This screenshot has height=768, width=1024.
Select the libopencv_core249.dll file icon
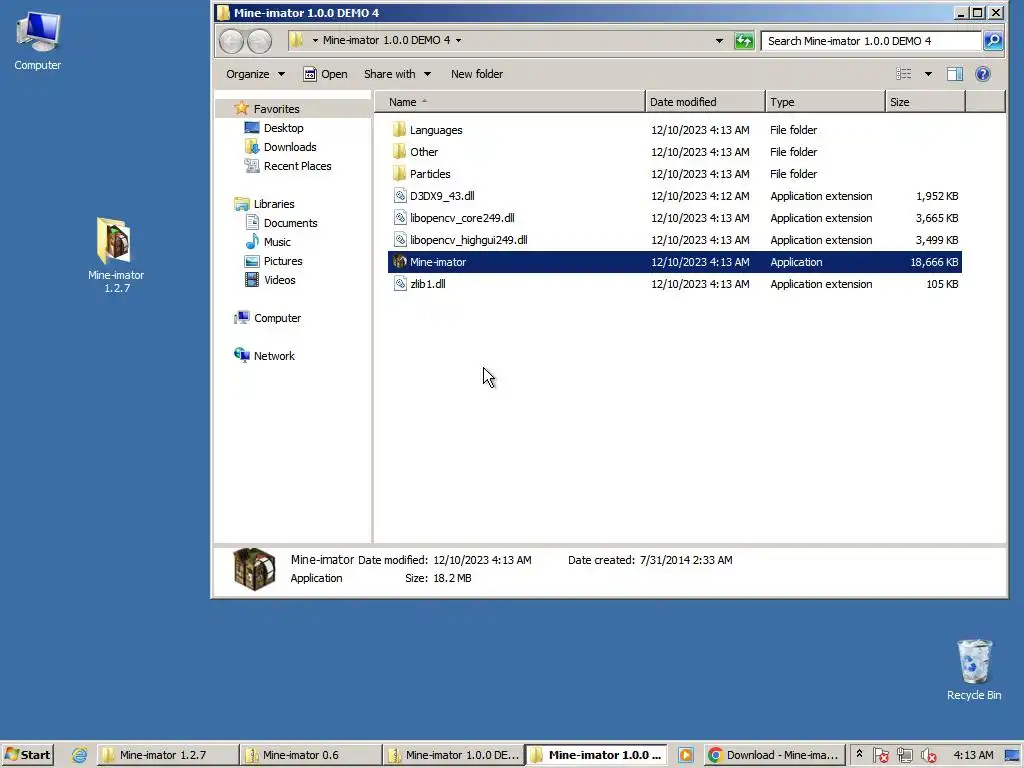click(x=400, y=217)
